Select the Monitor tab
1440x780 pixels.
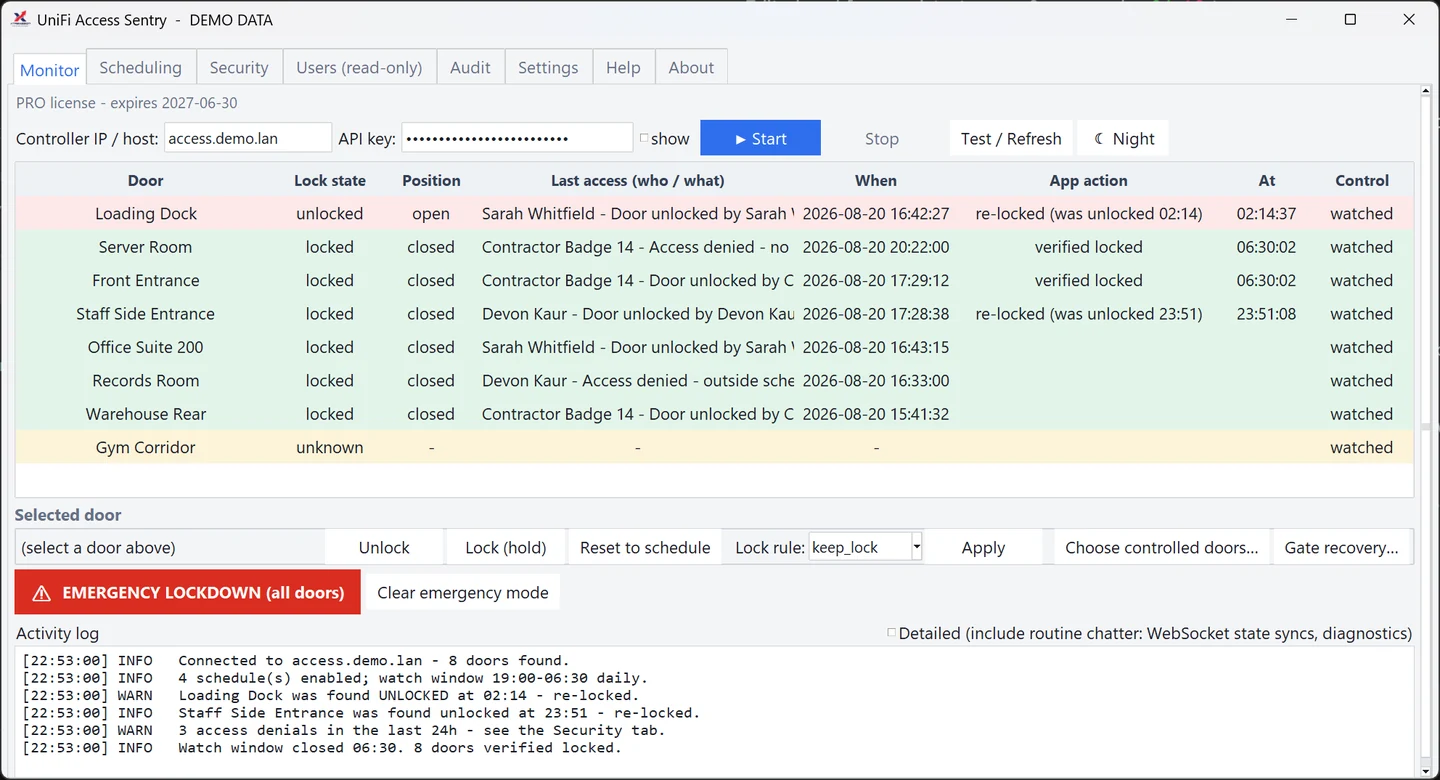pyautogui.click(x=50, y=69)
